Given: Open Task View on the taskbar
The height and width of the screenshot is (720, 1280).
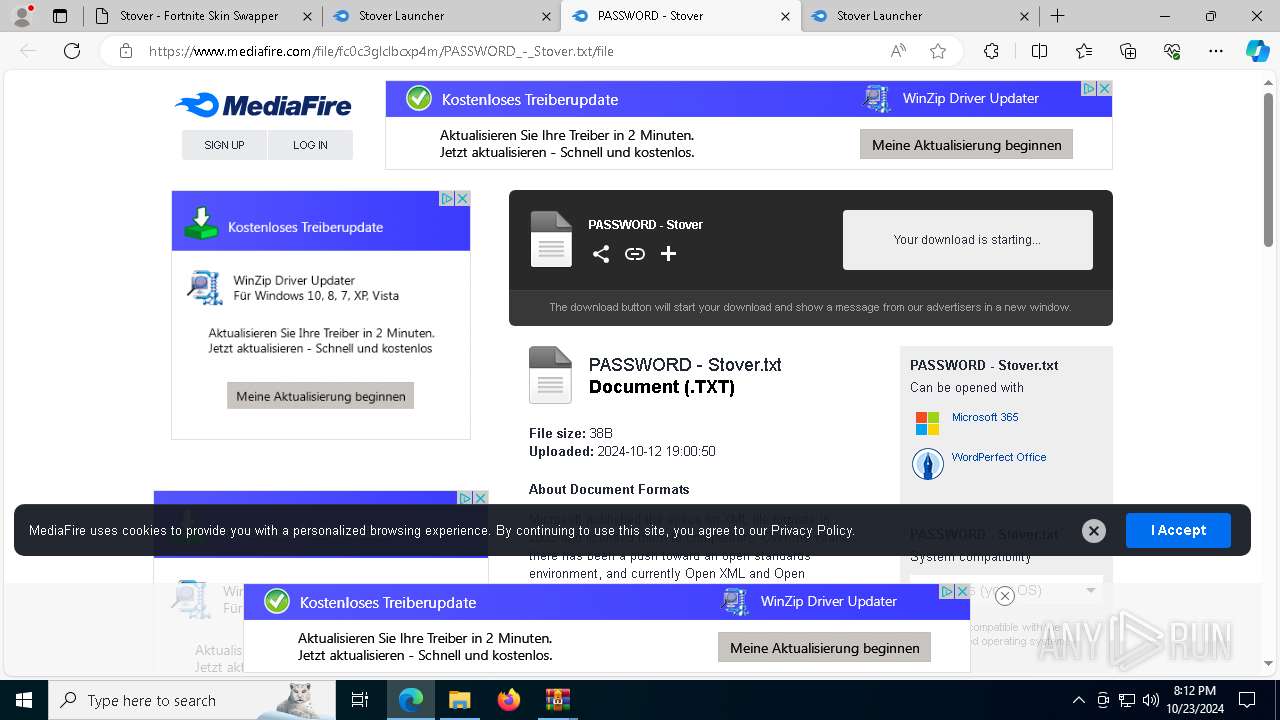Looking at the screenshot, I should (360, 700).
